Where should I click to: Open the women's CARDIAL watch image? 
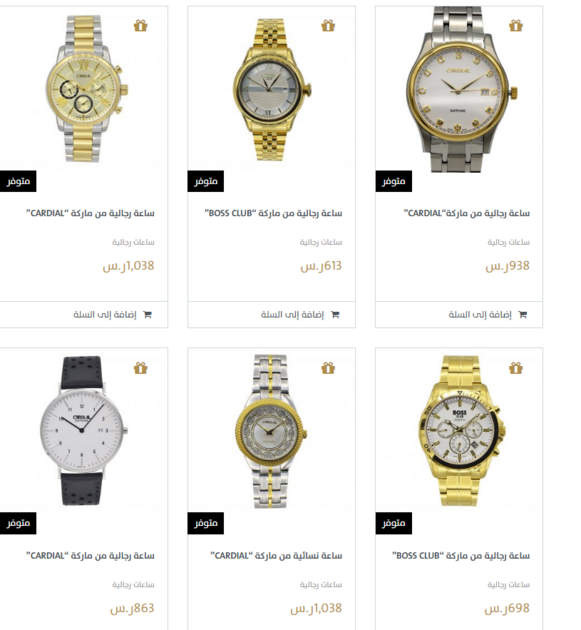pos(271,431)
